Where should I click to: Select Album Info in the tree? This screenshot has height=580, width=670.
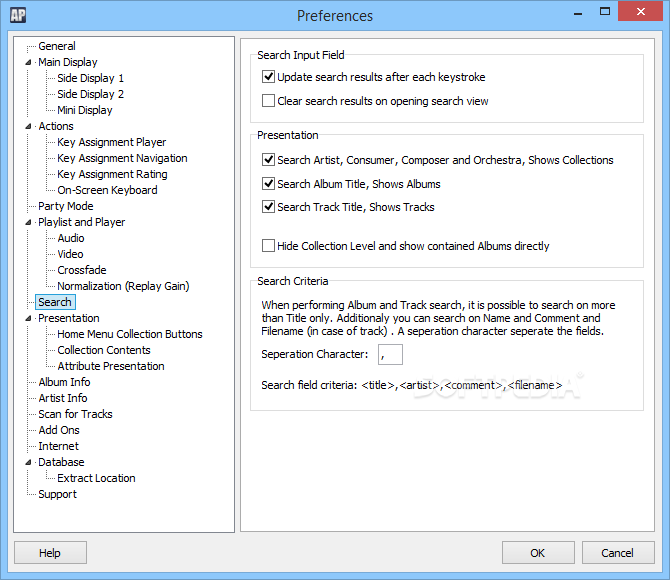64,382
